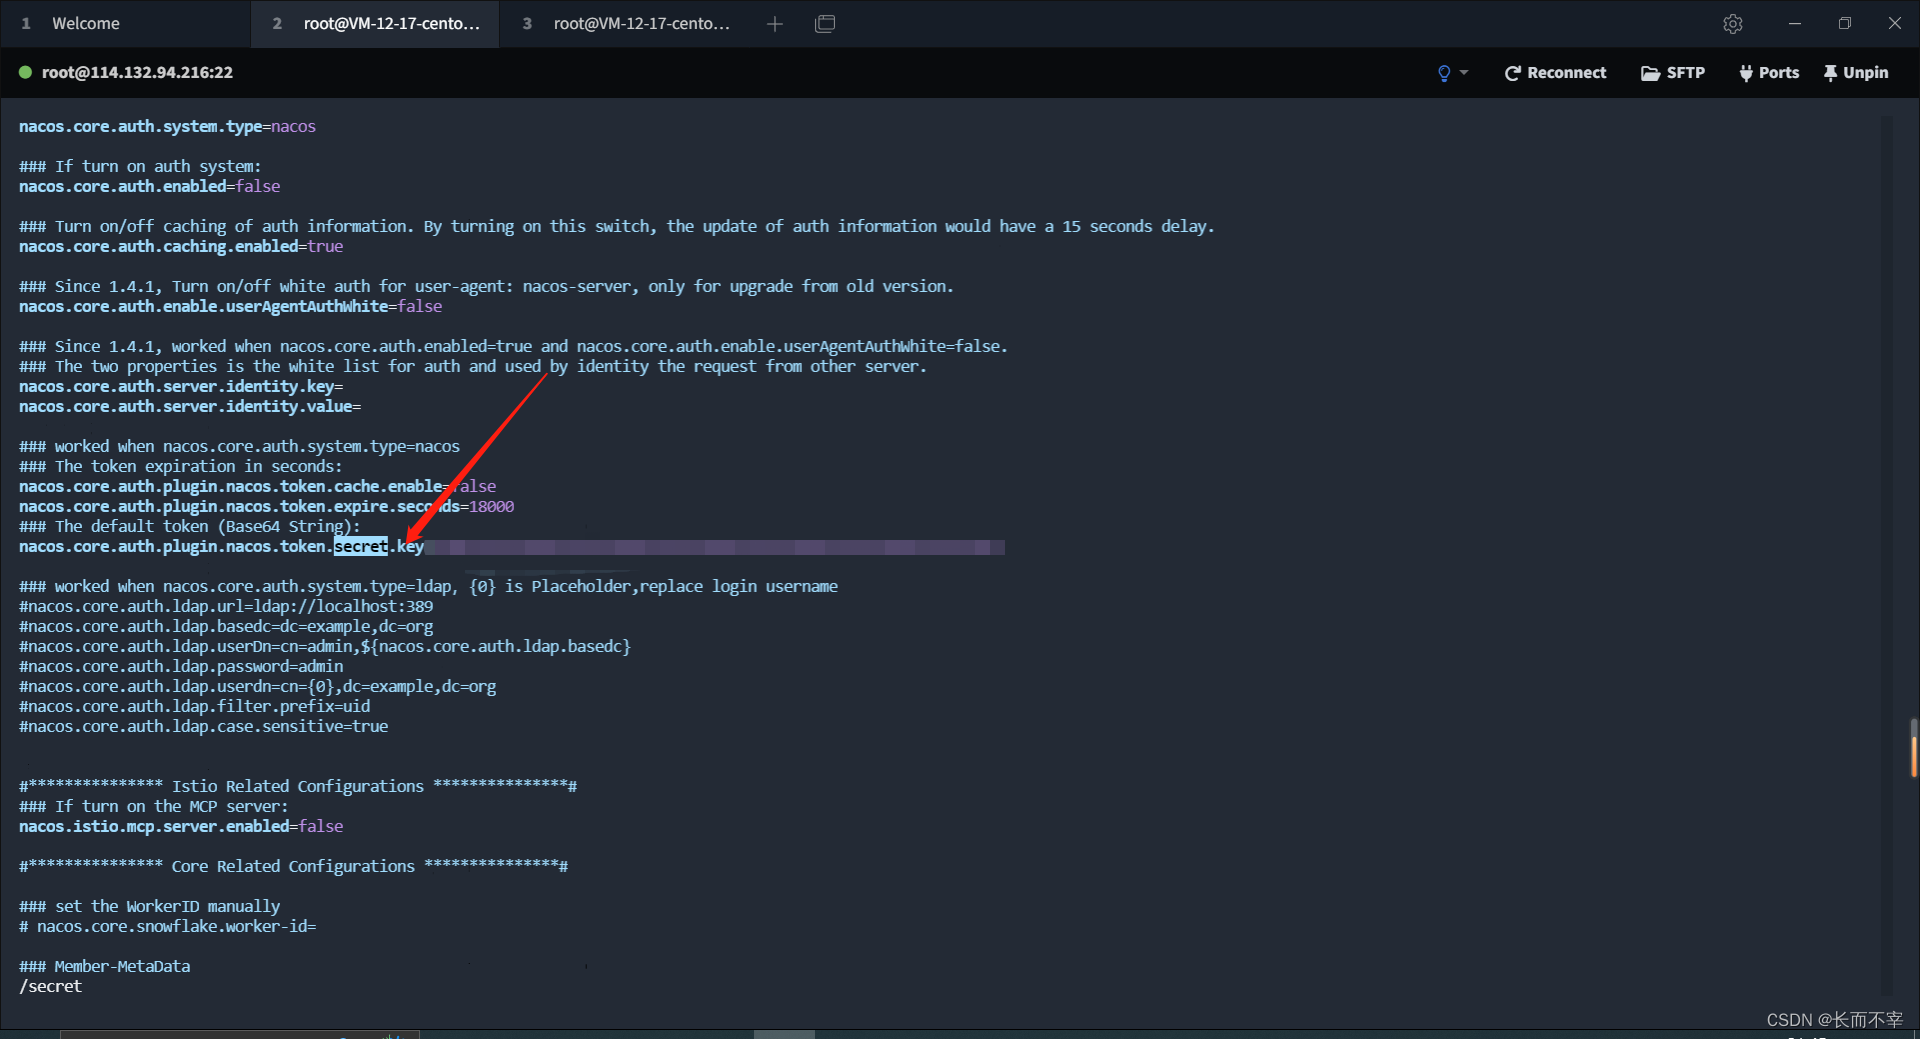1920x1039 pixels.
Task: Open a new tab with the plus icon
Action: pyautogui.click(x=775, y=23)
